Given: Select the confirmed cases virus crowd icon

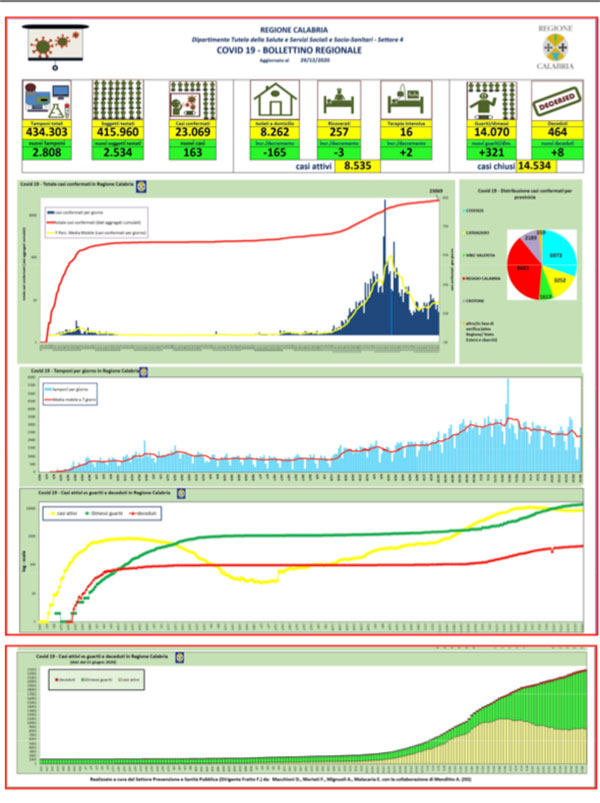Looking at the screenshot, I should (192, 100).
